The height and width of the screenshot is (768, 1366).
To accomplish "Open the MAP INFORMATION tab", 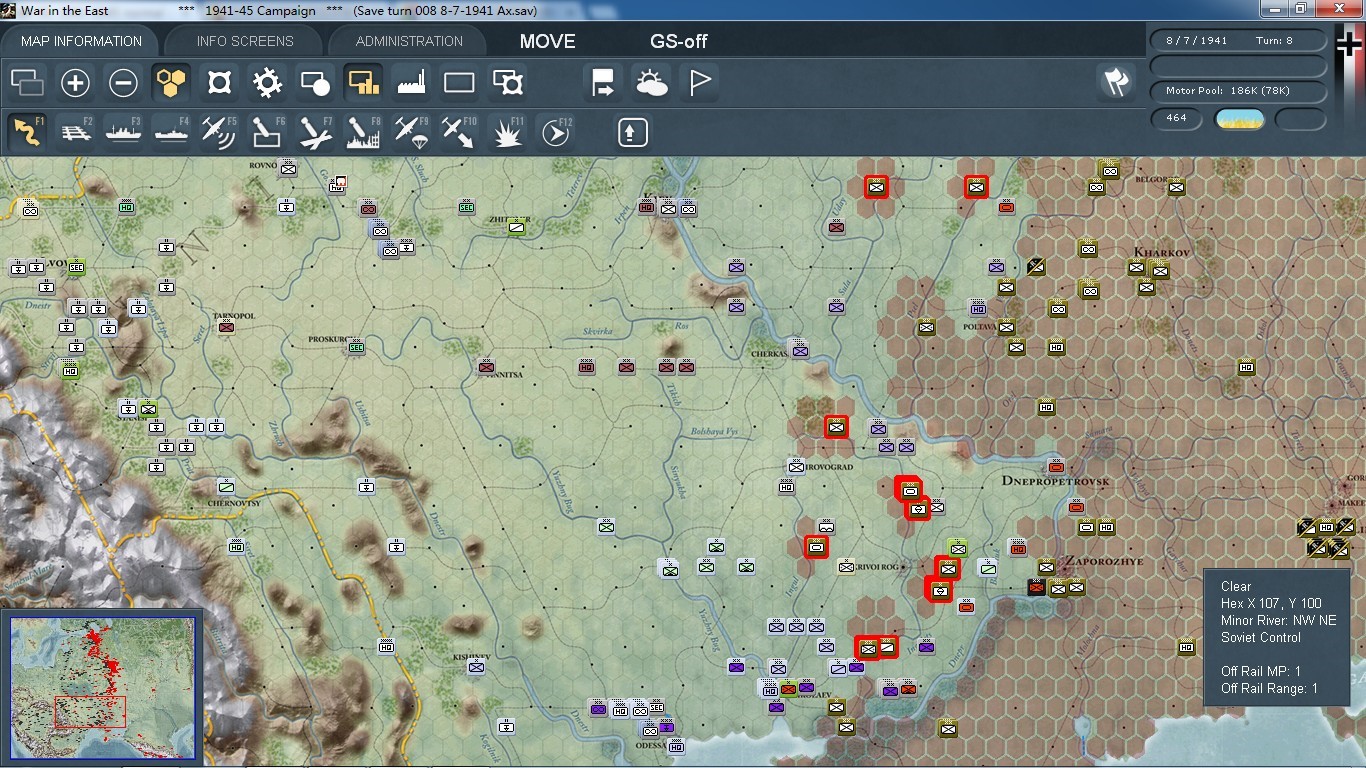I will [x=81, y=41].
